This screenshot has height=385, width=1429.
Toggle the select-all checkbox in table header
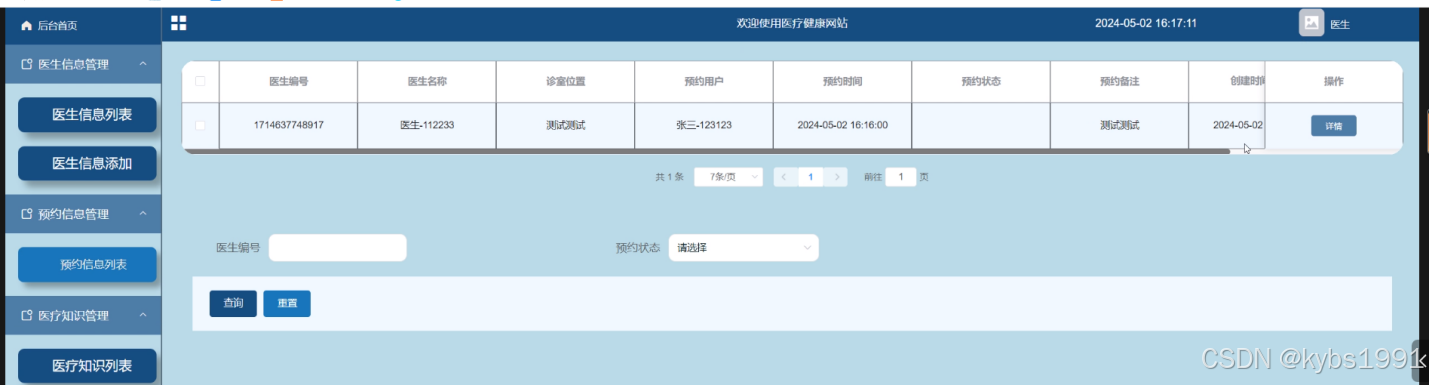(x=200, y=81)
